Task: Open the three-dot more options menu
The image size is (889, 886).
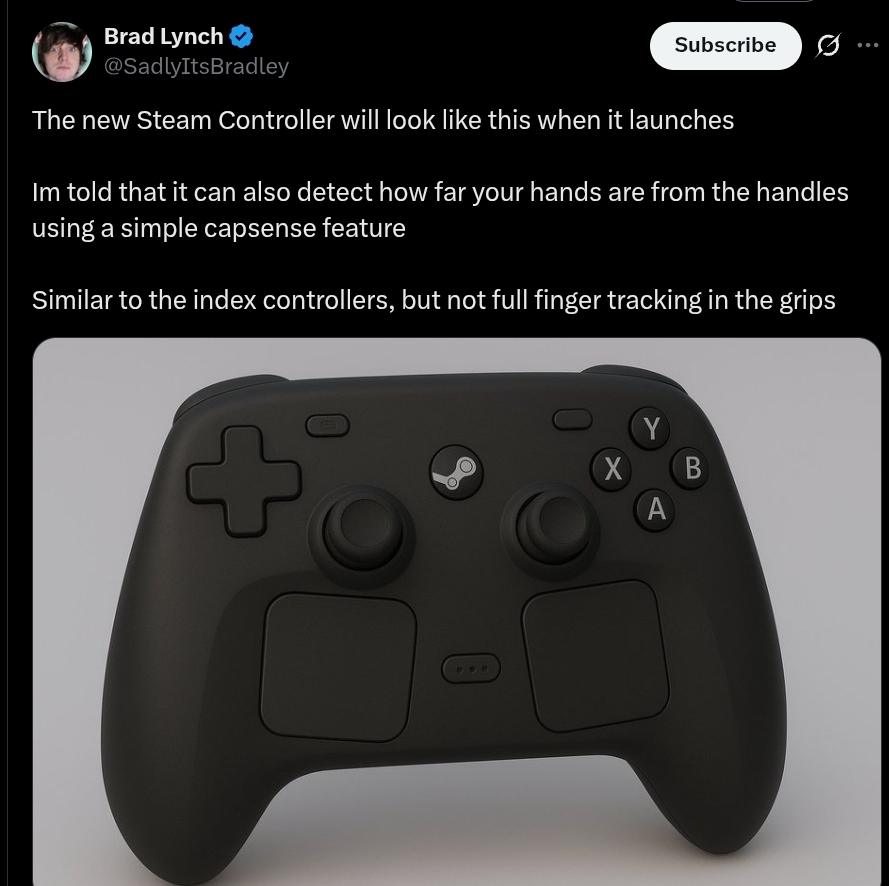Action: 868,45
